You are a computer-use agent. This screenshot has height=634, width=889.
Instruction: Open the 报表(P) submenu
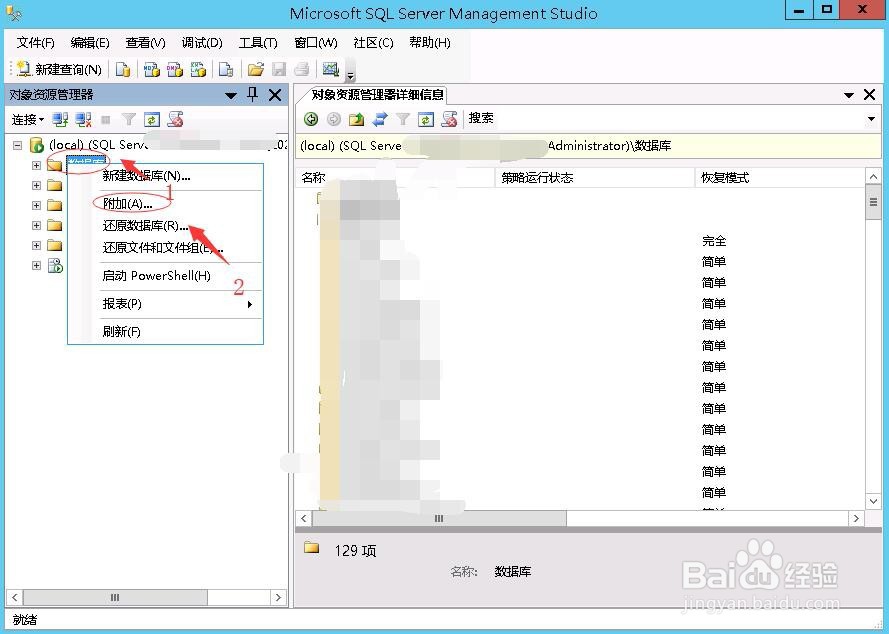tap(166, 304)
